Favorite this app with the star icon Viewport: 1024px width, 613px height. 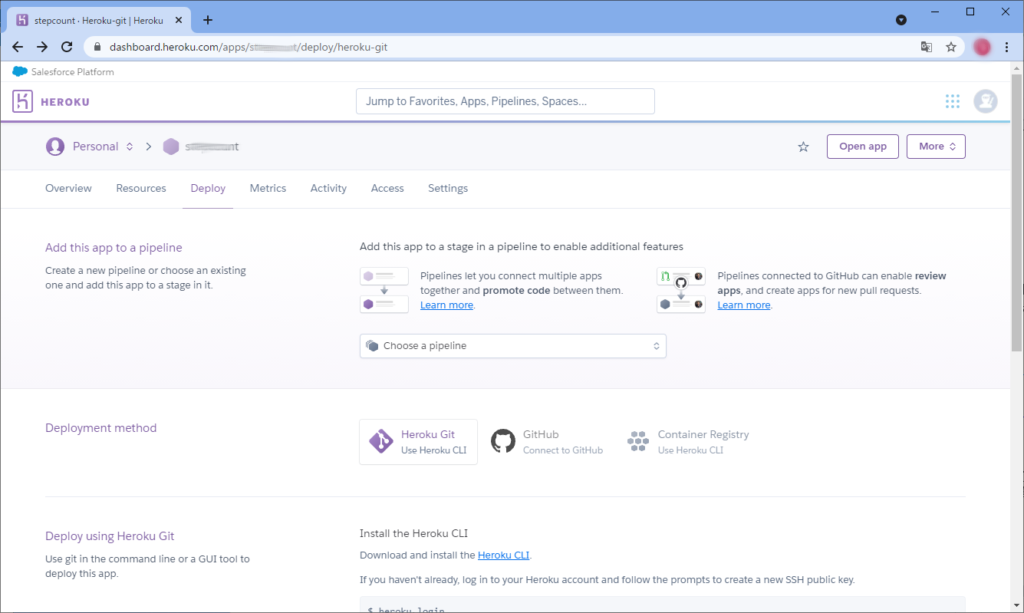pyautogui.click(x=803, y=147)
